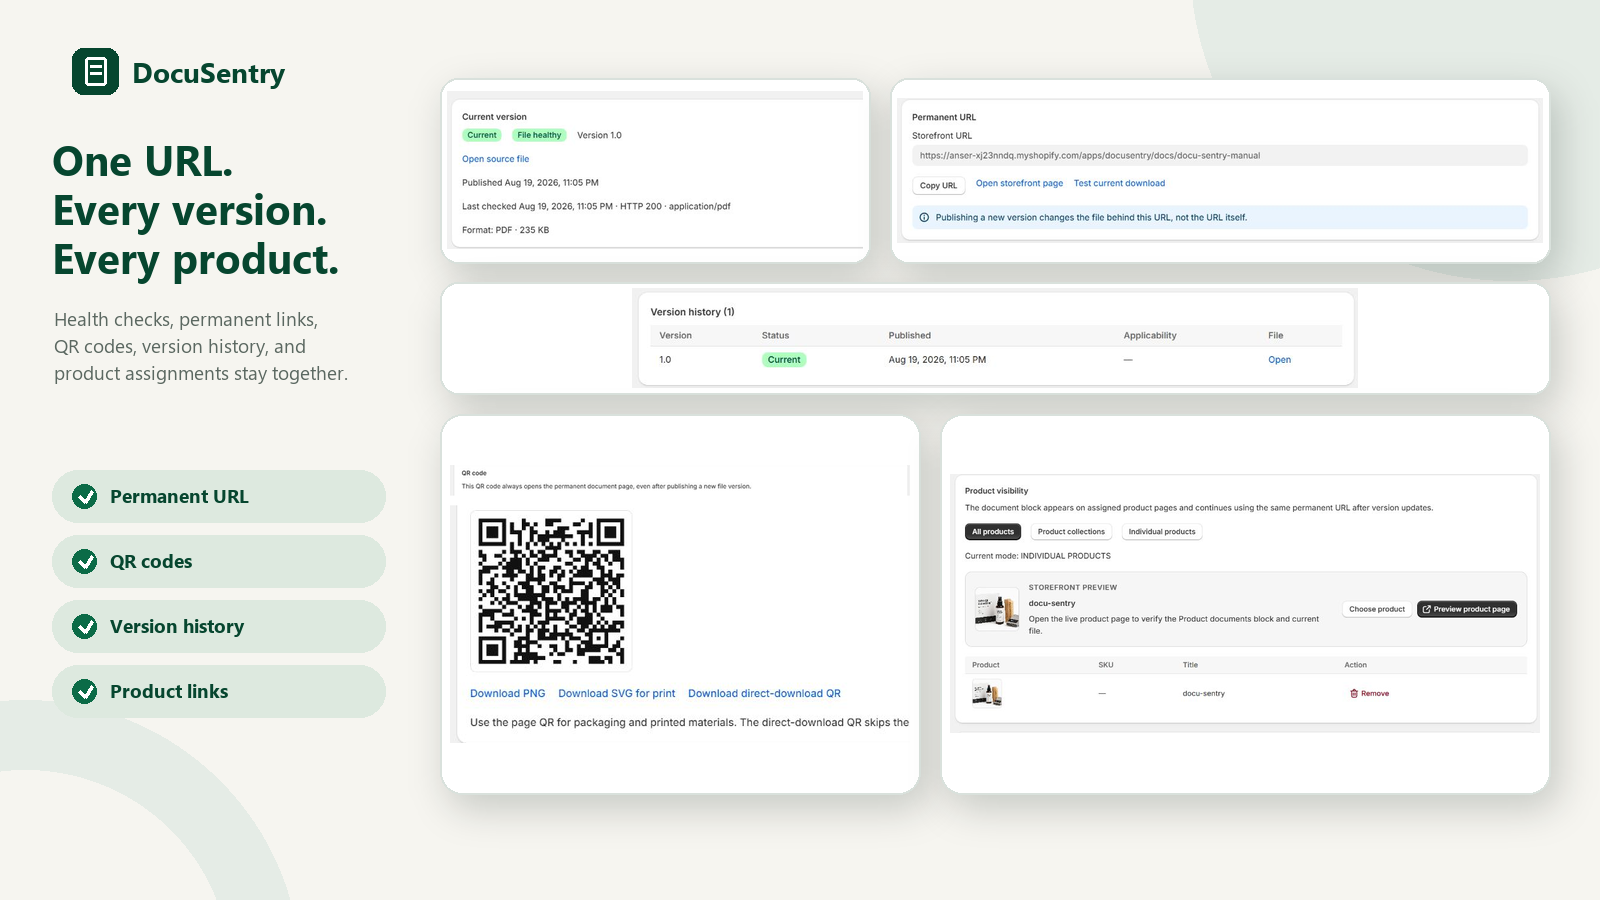This screenshot has height=900, width=1600.
Task: Click the QR code image
Action: (551, 591)
